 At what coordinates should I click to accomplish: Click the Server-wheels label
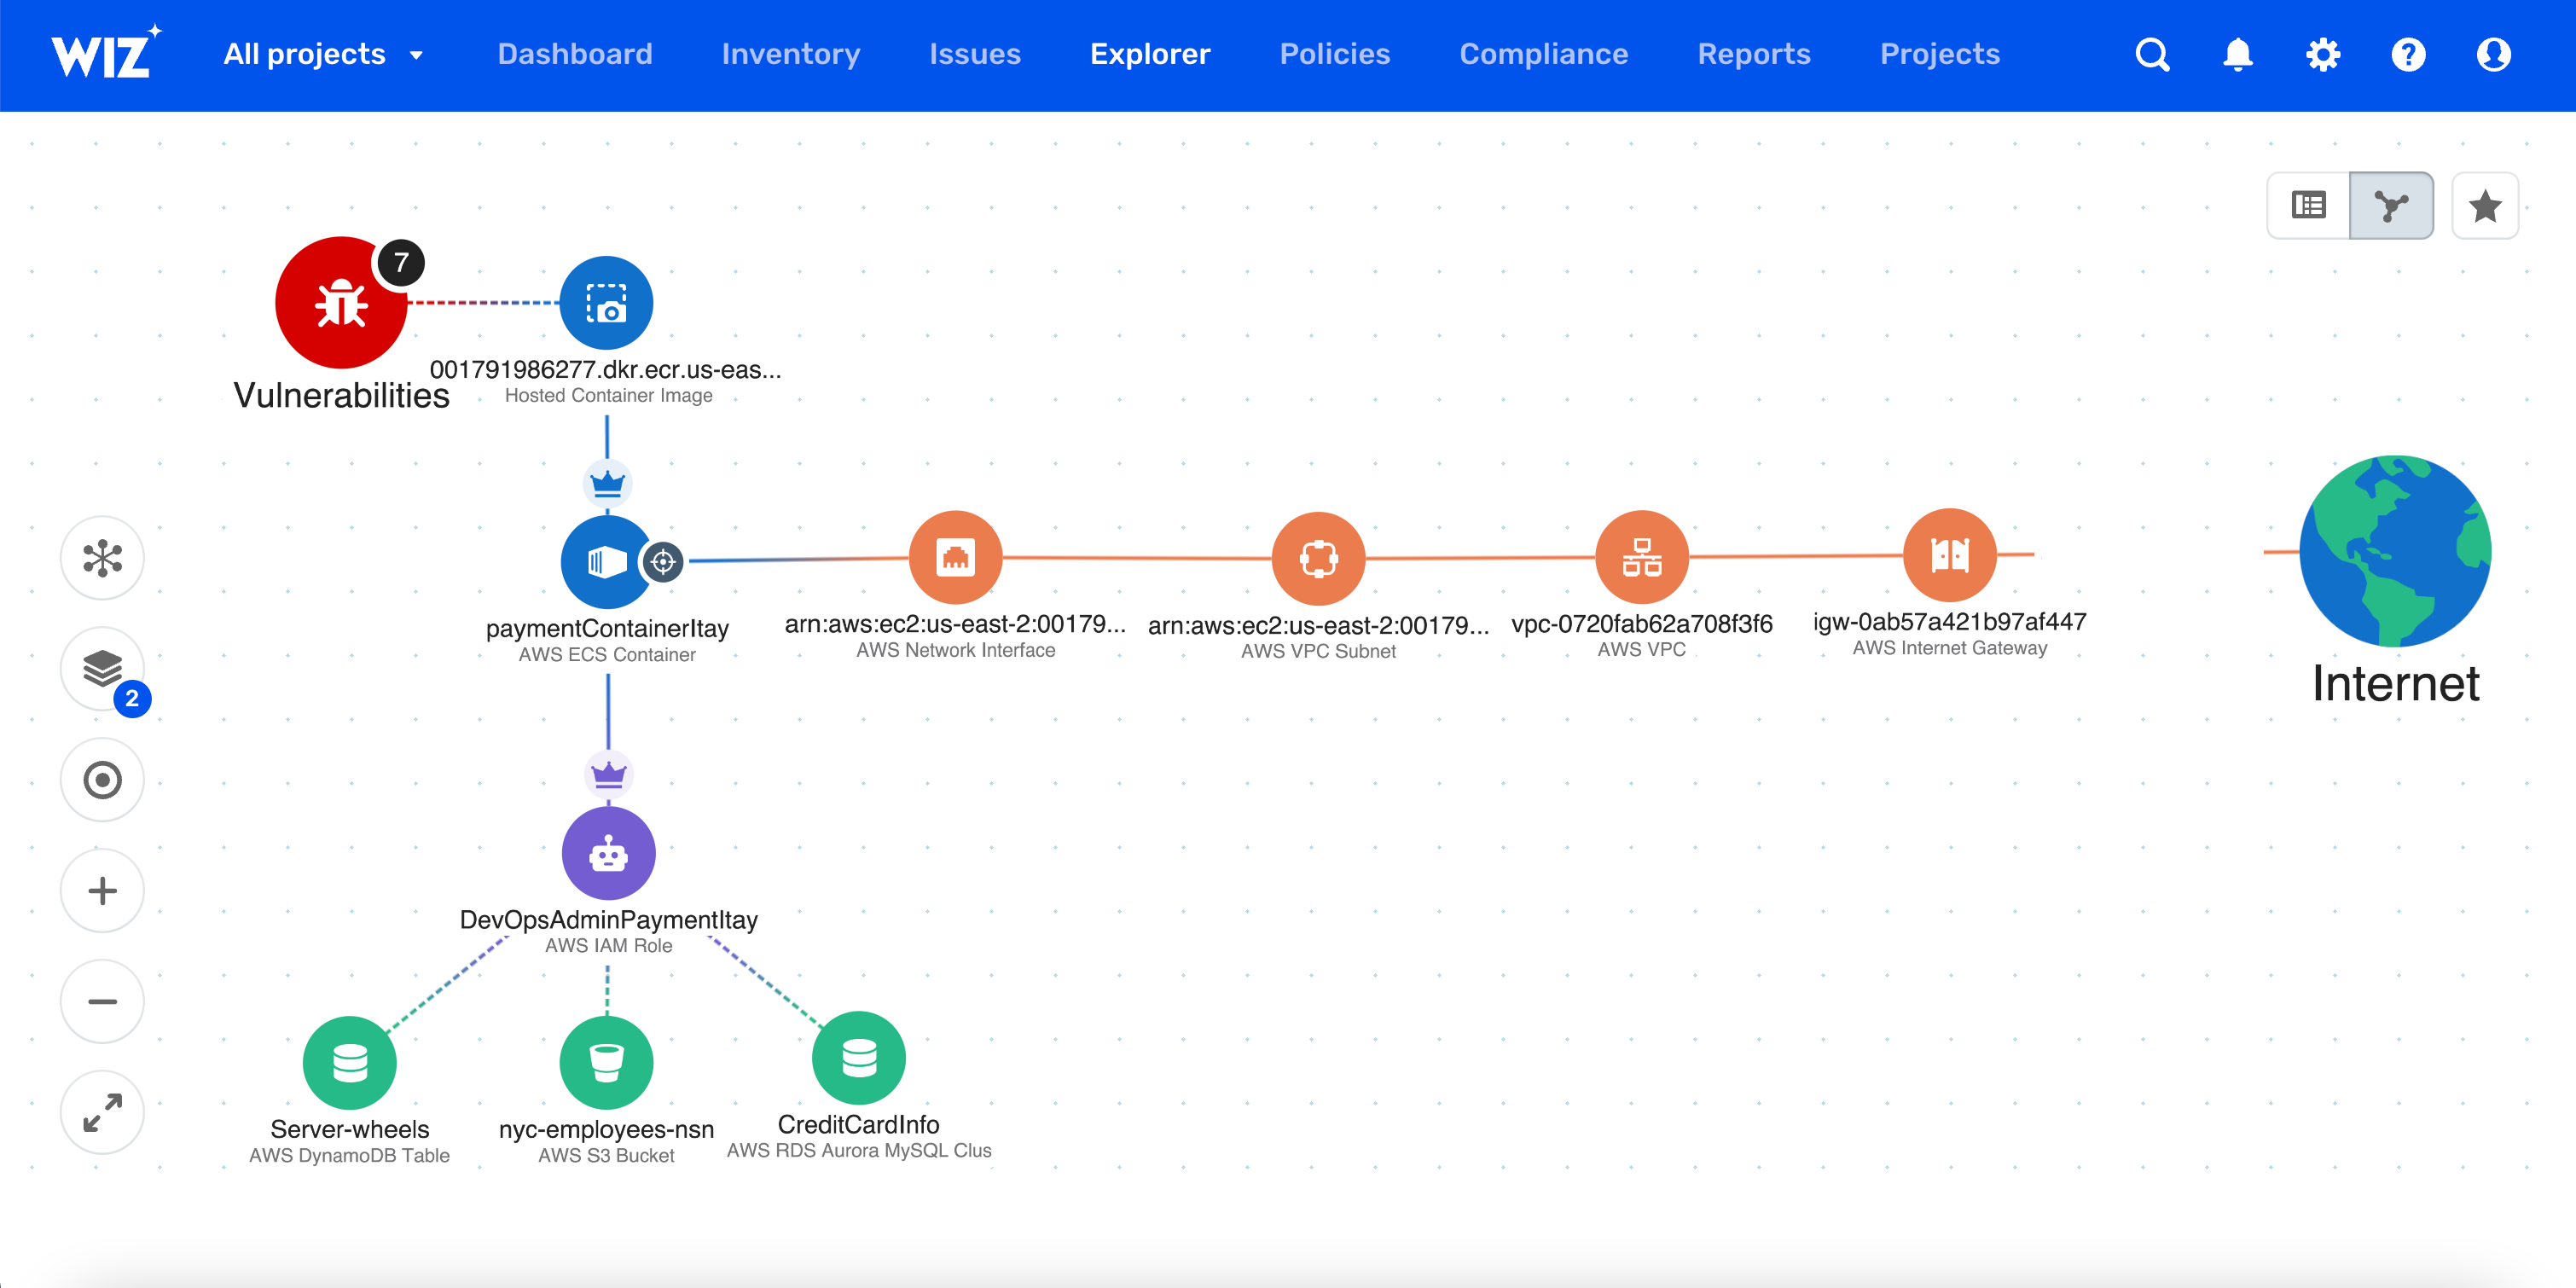[x=349, y=1130]
